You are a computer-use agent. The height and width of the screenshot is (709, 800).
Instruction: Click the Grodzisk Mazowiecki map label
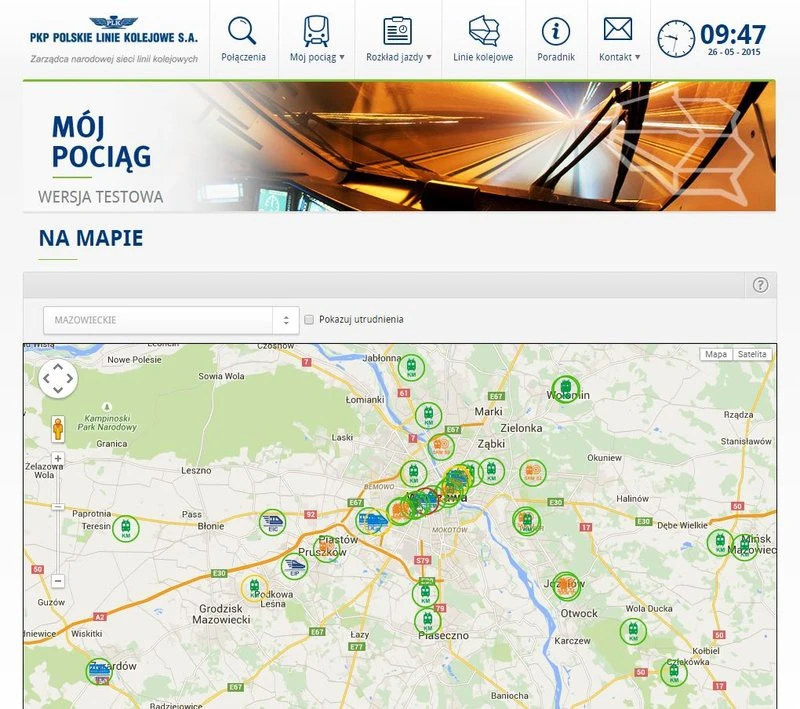coord(221,614)
